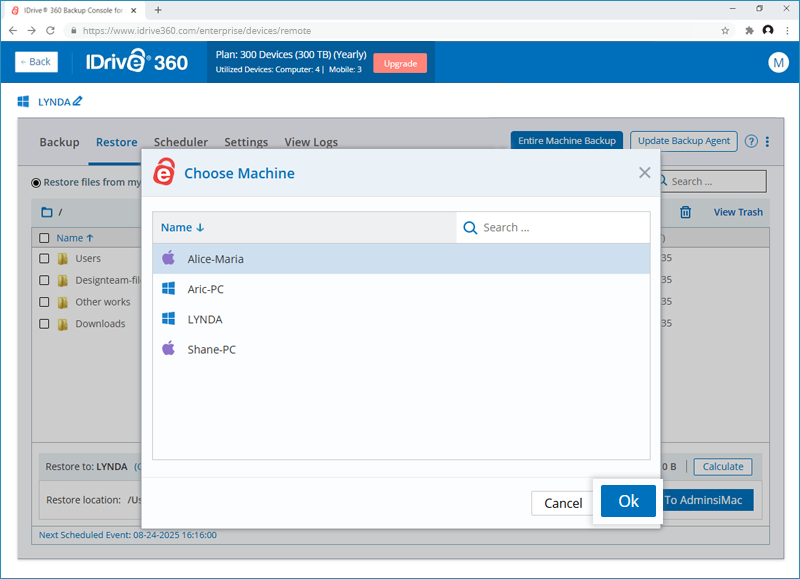Switch to the Scheduler tab

tap(180, 142)
